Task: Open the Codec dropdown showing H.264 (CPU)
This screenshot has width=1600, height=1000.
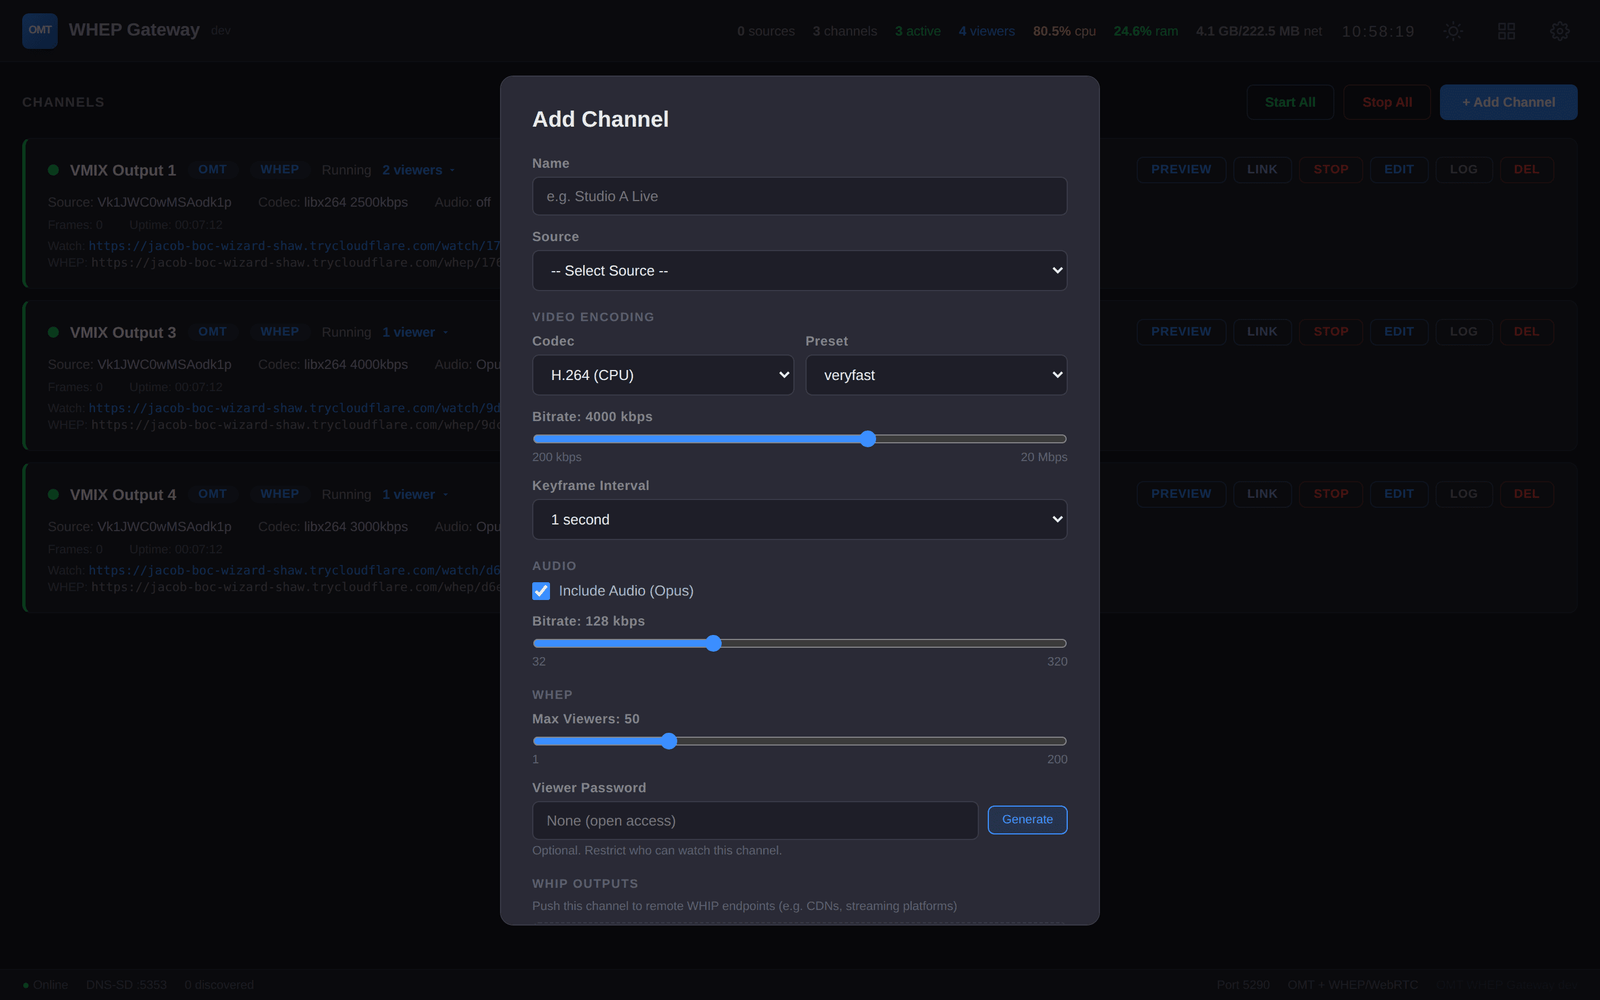Action: point(663,374)
